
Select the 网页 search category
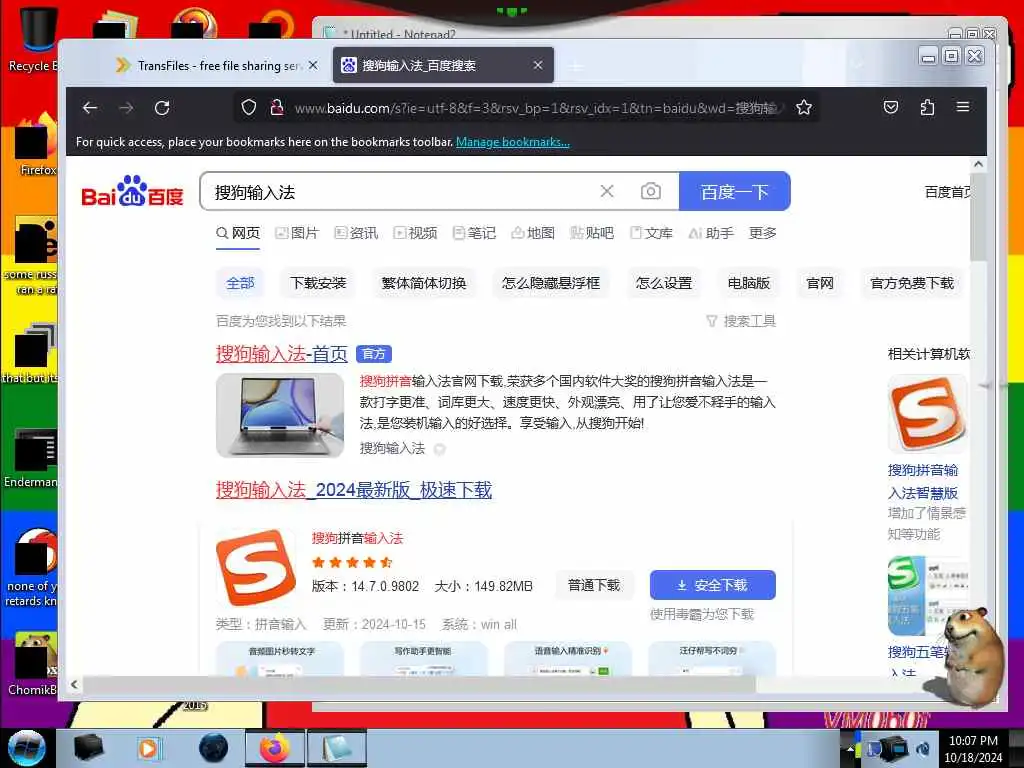(x=238, y=233)
